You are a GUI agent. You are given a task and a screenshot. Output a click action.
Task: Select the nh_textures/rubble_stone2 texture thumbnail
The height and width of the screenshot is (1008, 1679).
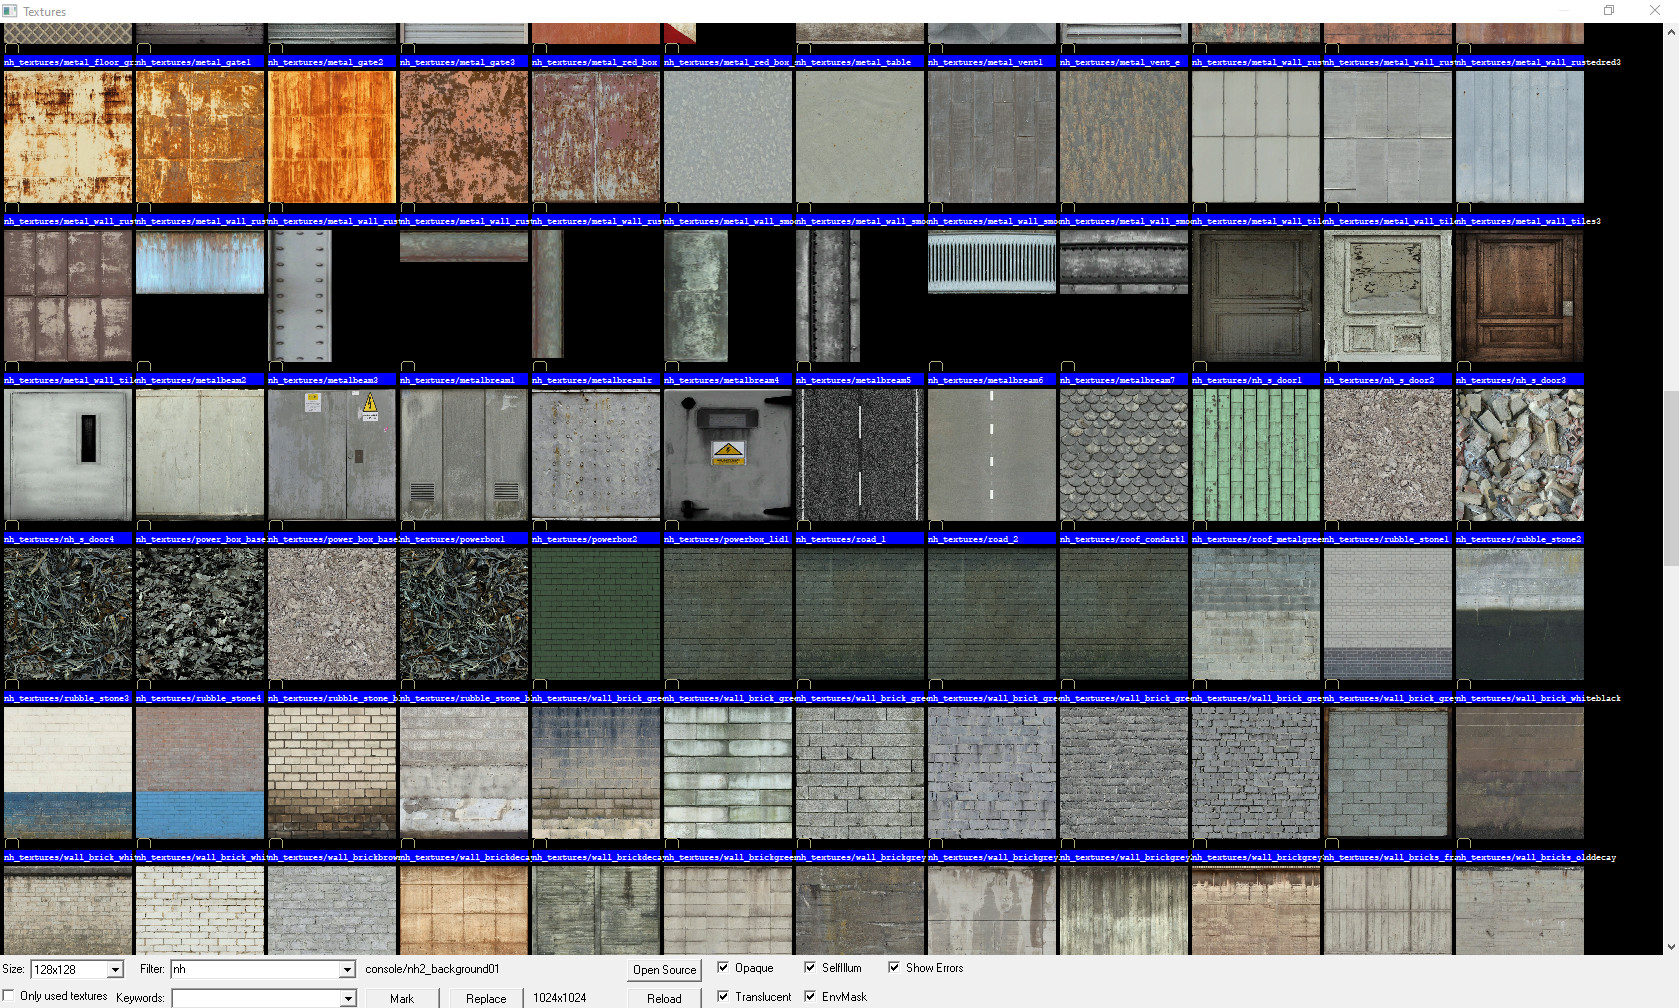pos(1519,455)
